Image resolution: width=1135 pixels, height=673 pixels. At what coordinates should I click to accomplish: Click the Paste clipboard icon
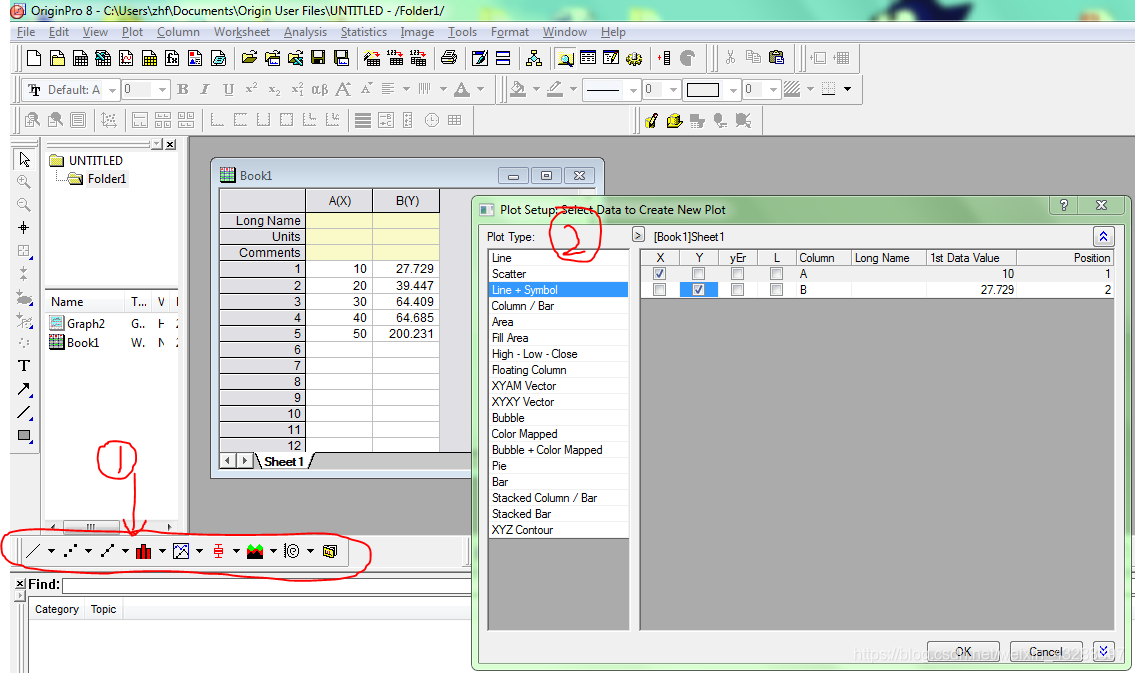[x=777, y=58]
